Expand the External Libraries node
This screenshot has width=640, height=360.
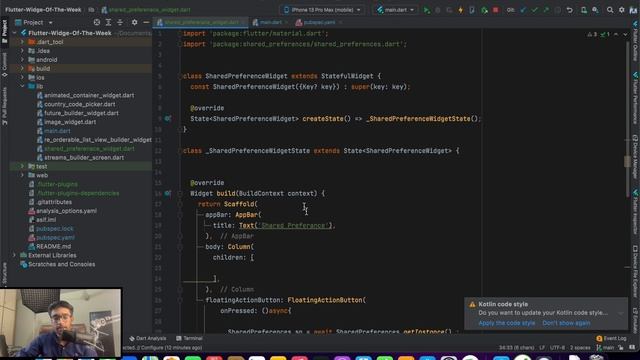pyautogui.click(x=15, y=256)
